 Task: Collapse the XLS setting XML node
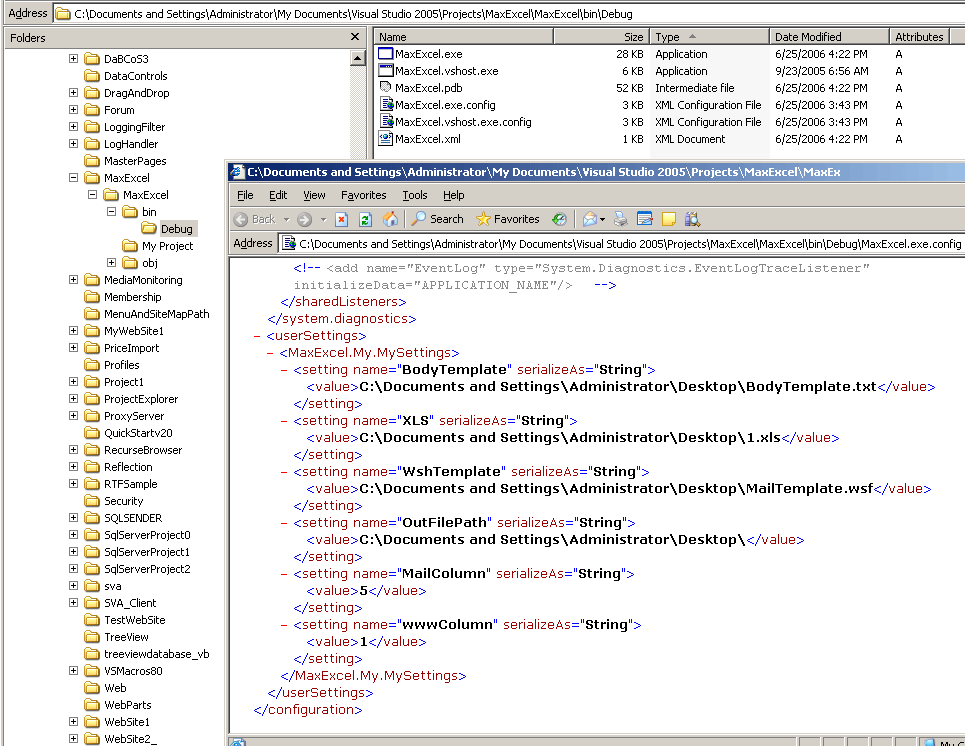[284, 421]
